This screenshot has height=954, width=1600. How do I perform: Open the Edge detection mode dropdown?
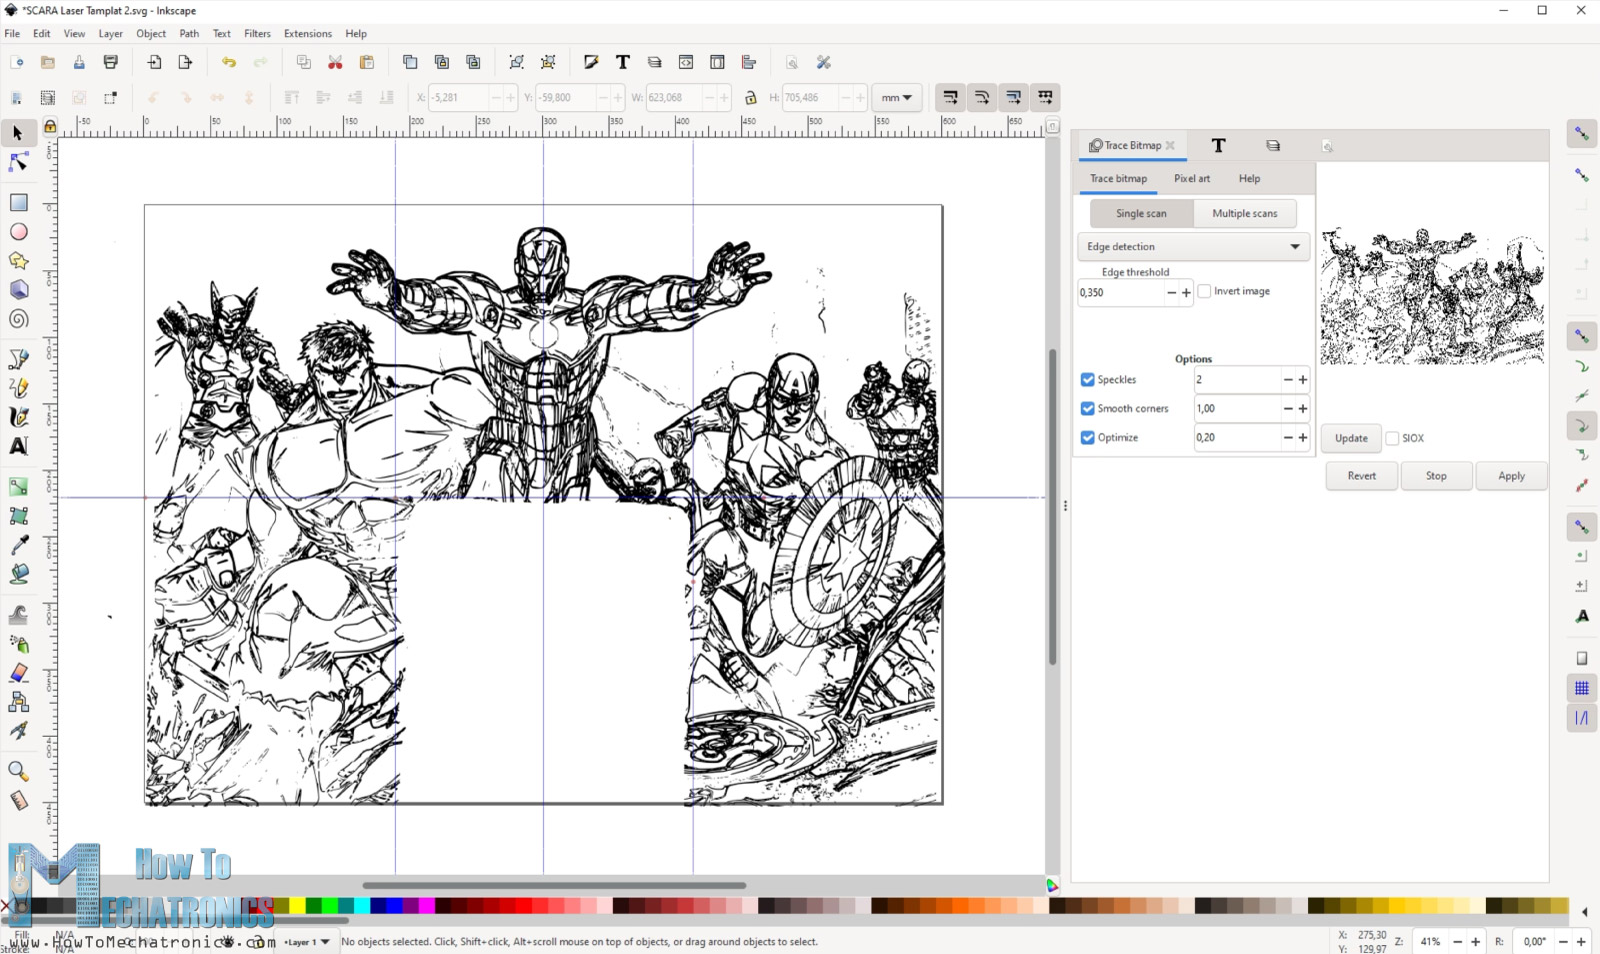click(x=1193, y=247)
